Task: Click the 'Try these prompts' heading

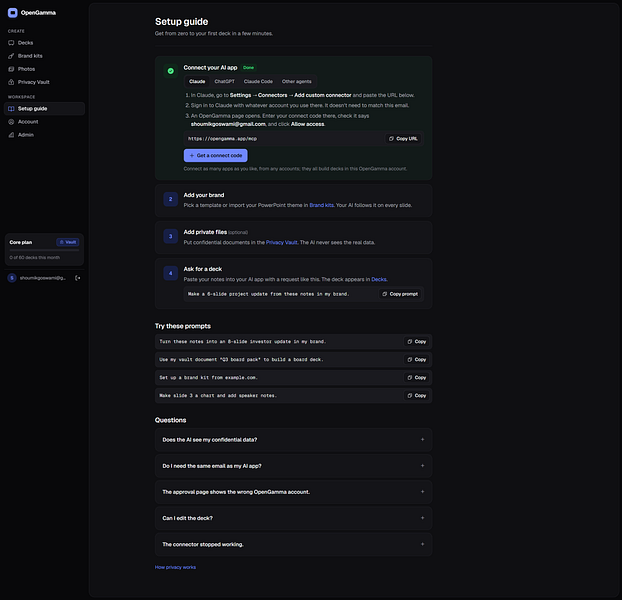Action: click(x=183, y=326)
